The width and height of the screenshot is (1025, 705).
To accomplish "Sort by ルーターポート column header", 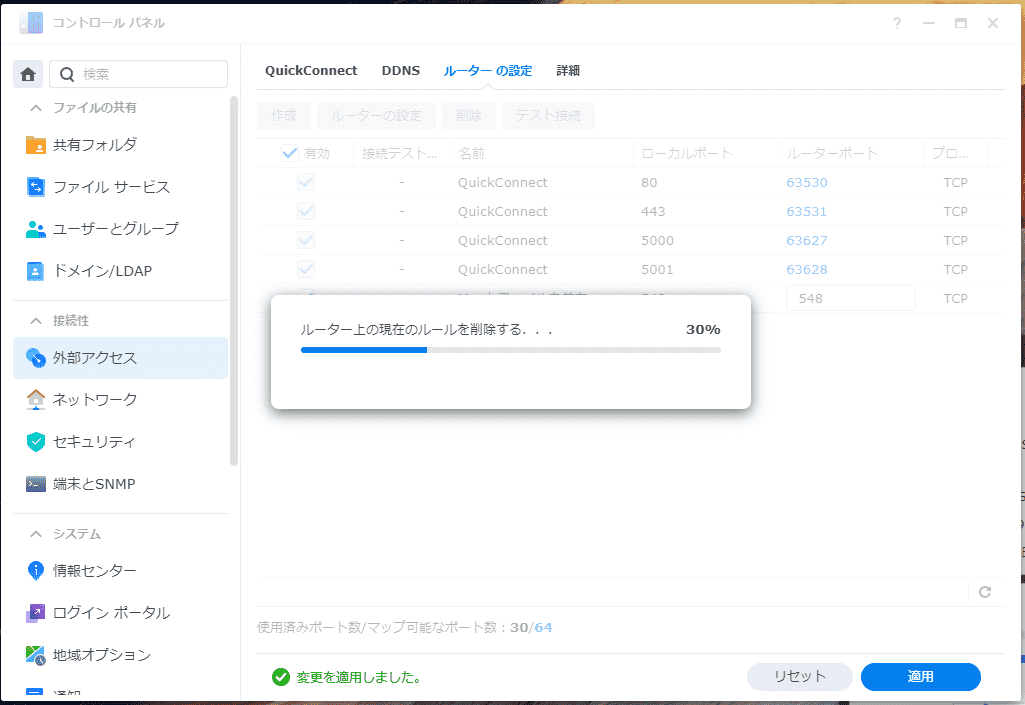I will 850,153.
